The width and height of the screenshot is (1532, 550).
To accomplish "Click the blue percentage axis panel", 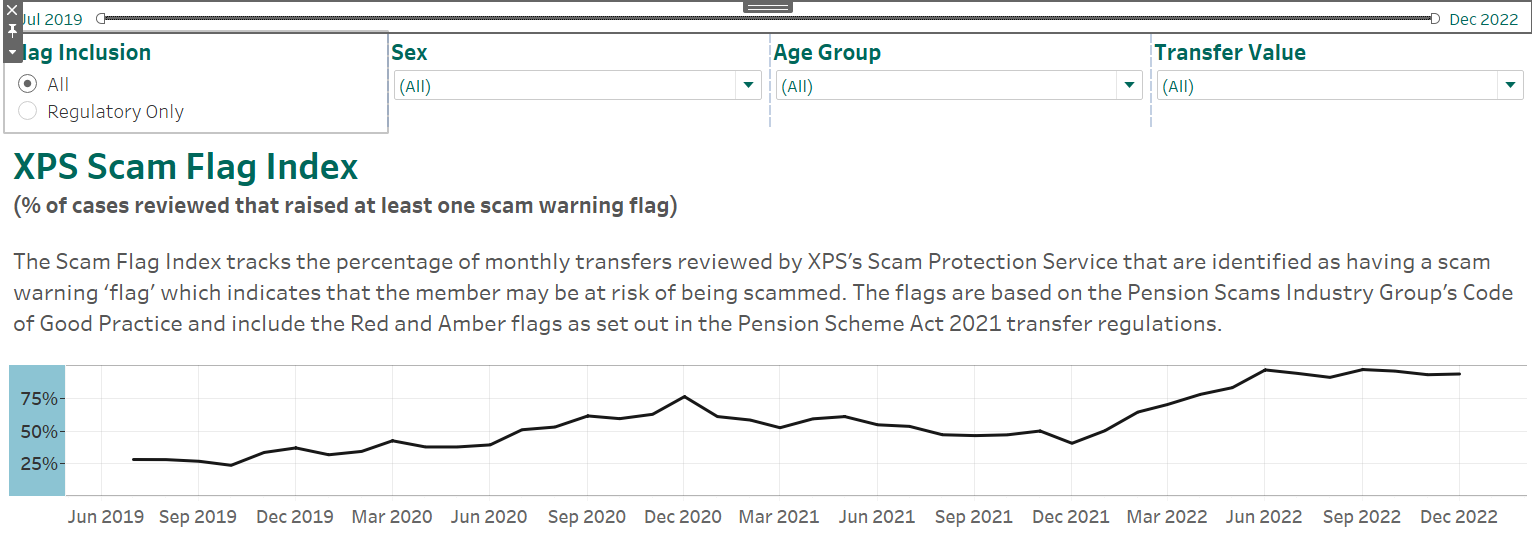I will point(37,431).
